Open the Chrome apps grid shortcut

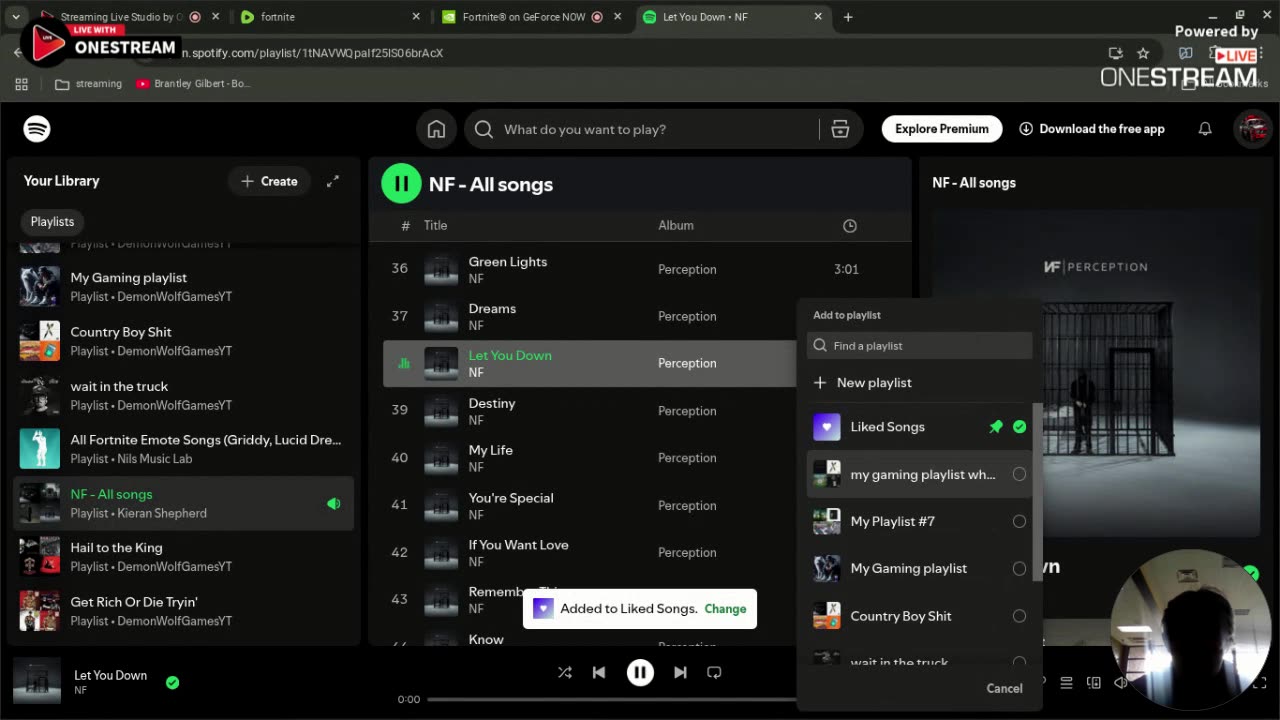pos(21,84)
